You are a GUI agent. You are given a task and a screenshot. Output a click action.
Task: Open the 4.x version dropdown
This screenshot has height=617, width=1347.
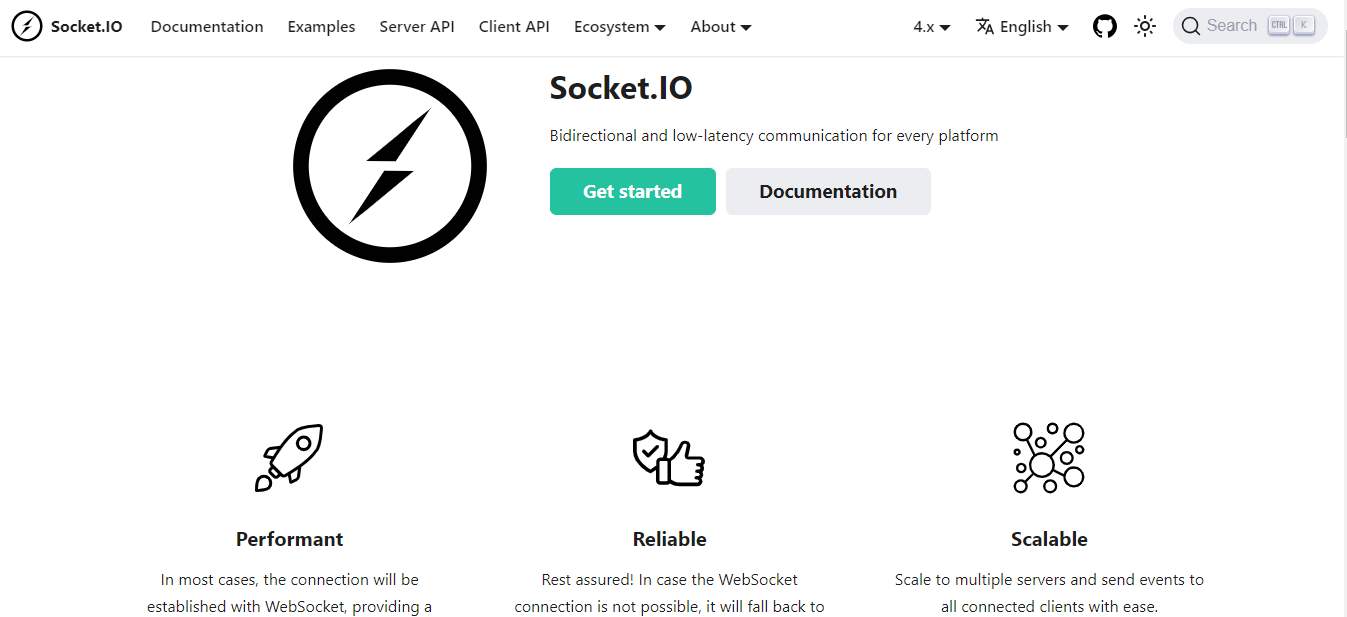coord(932,27)
